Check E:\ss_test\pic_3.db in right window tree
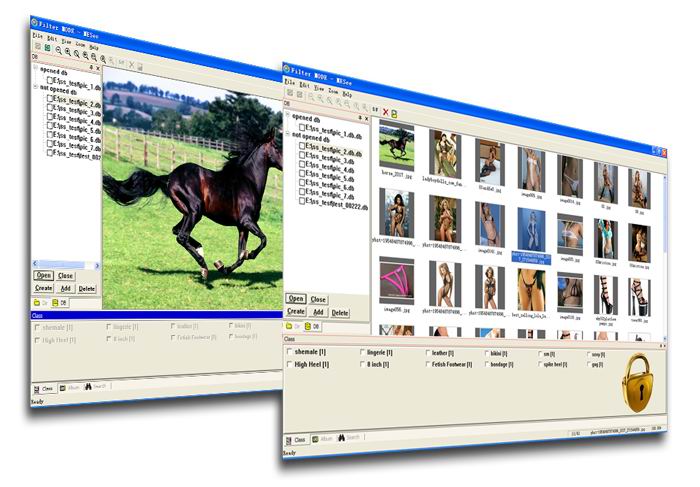This screenshot has height=487, width=700. point(302,155)
